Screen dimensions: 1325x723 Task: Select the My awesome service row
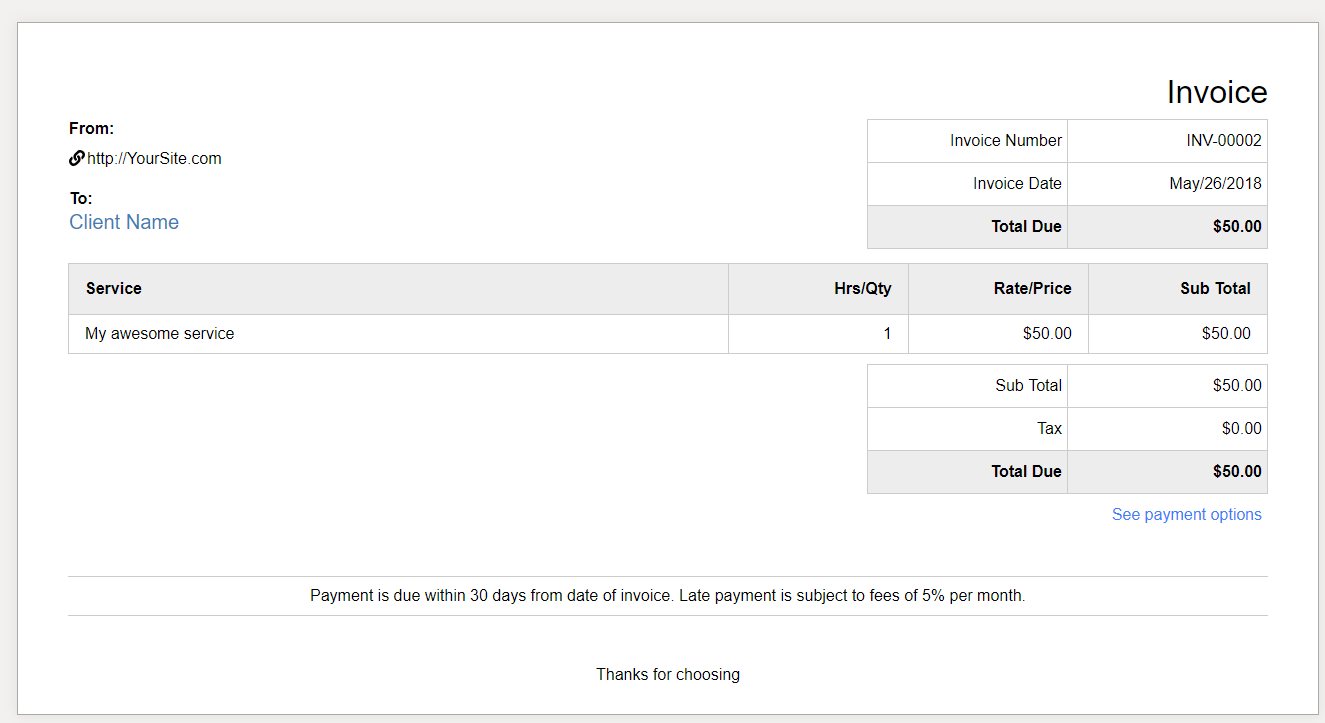160,334
